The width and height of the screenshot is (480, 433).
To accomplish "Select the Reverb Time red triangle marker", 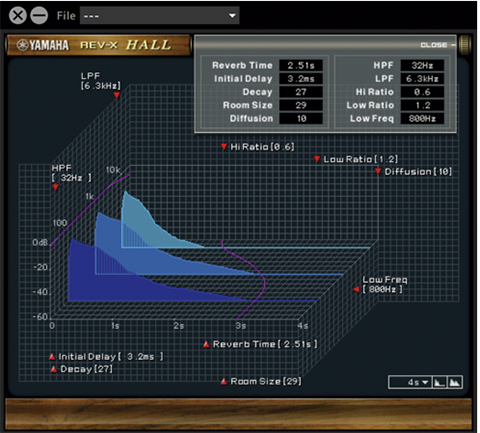I will (206, 344).
